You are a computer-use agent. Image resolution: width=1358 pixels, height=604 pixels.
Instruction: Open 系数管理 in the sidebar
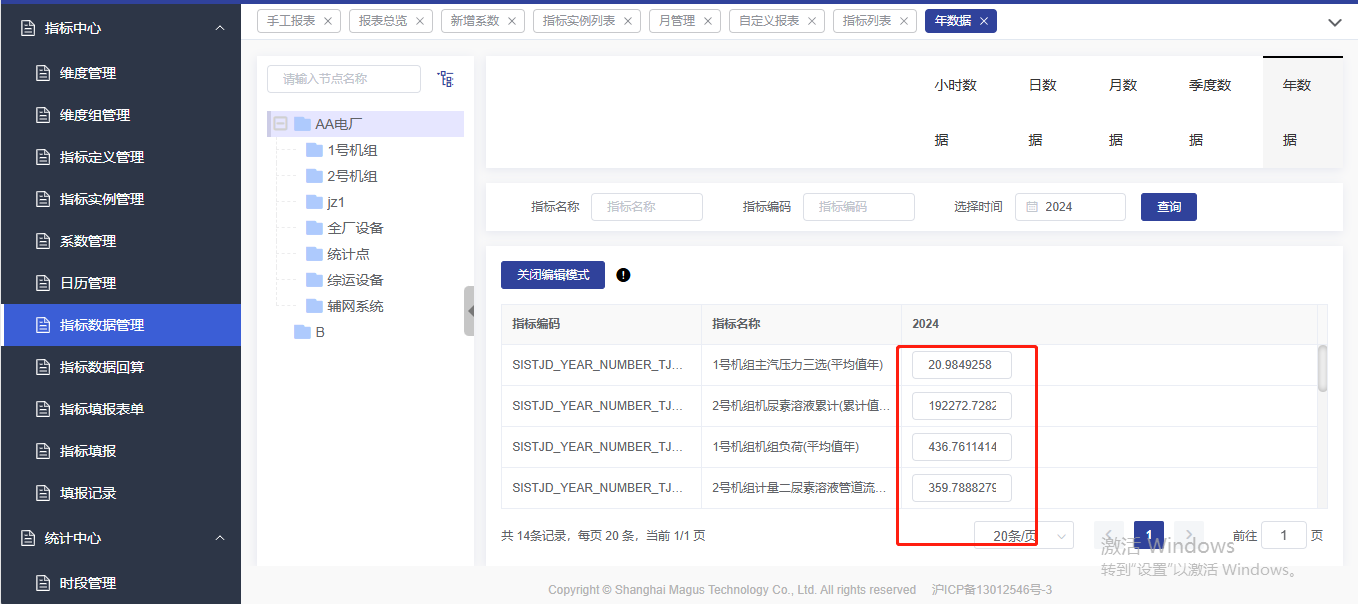88,241
